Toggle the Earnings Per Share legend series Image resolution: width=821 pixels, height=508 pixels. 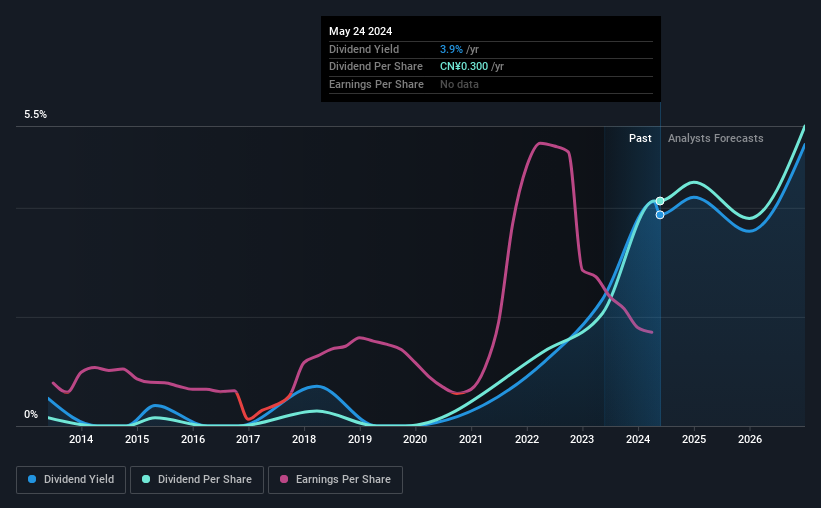335,480
